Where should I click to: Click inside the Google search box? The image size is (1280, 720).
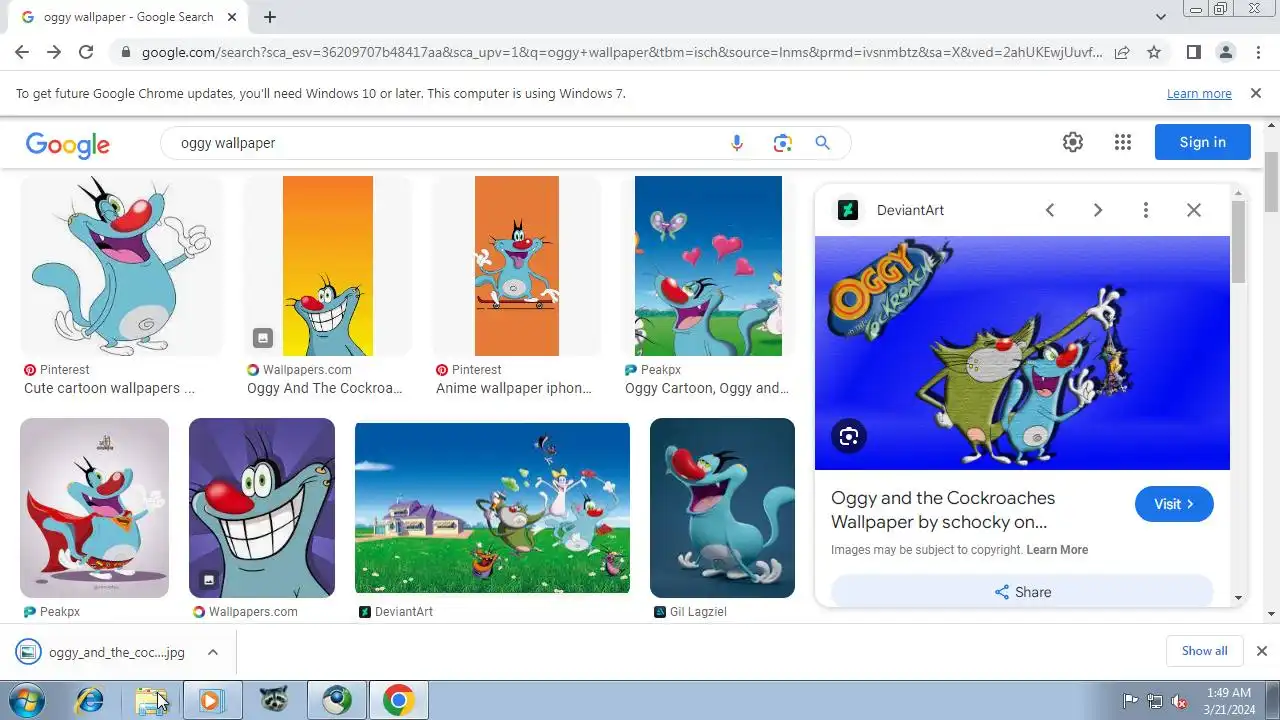pyautogui.click(x=450, y=143)
